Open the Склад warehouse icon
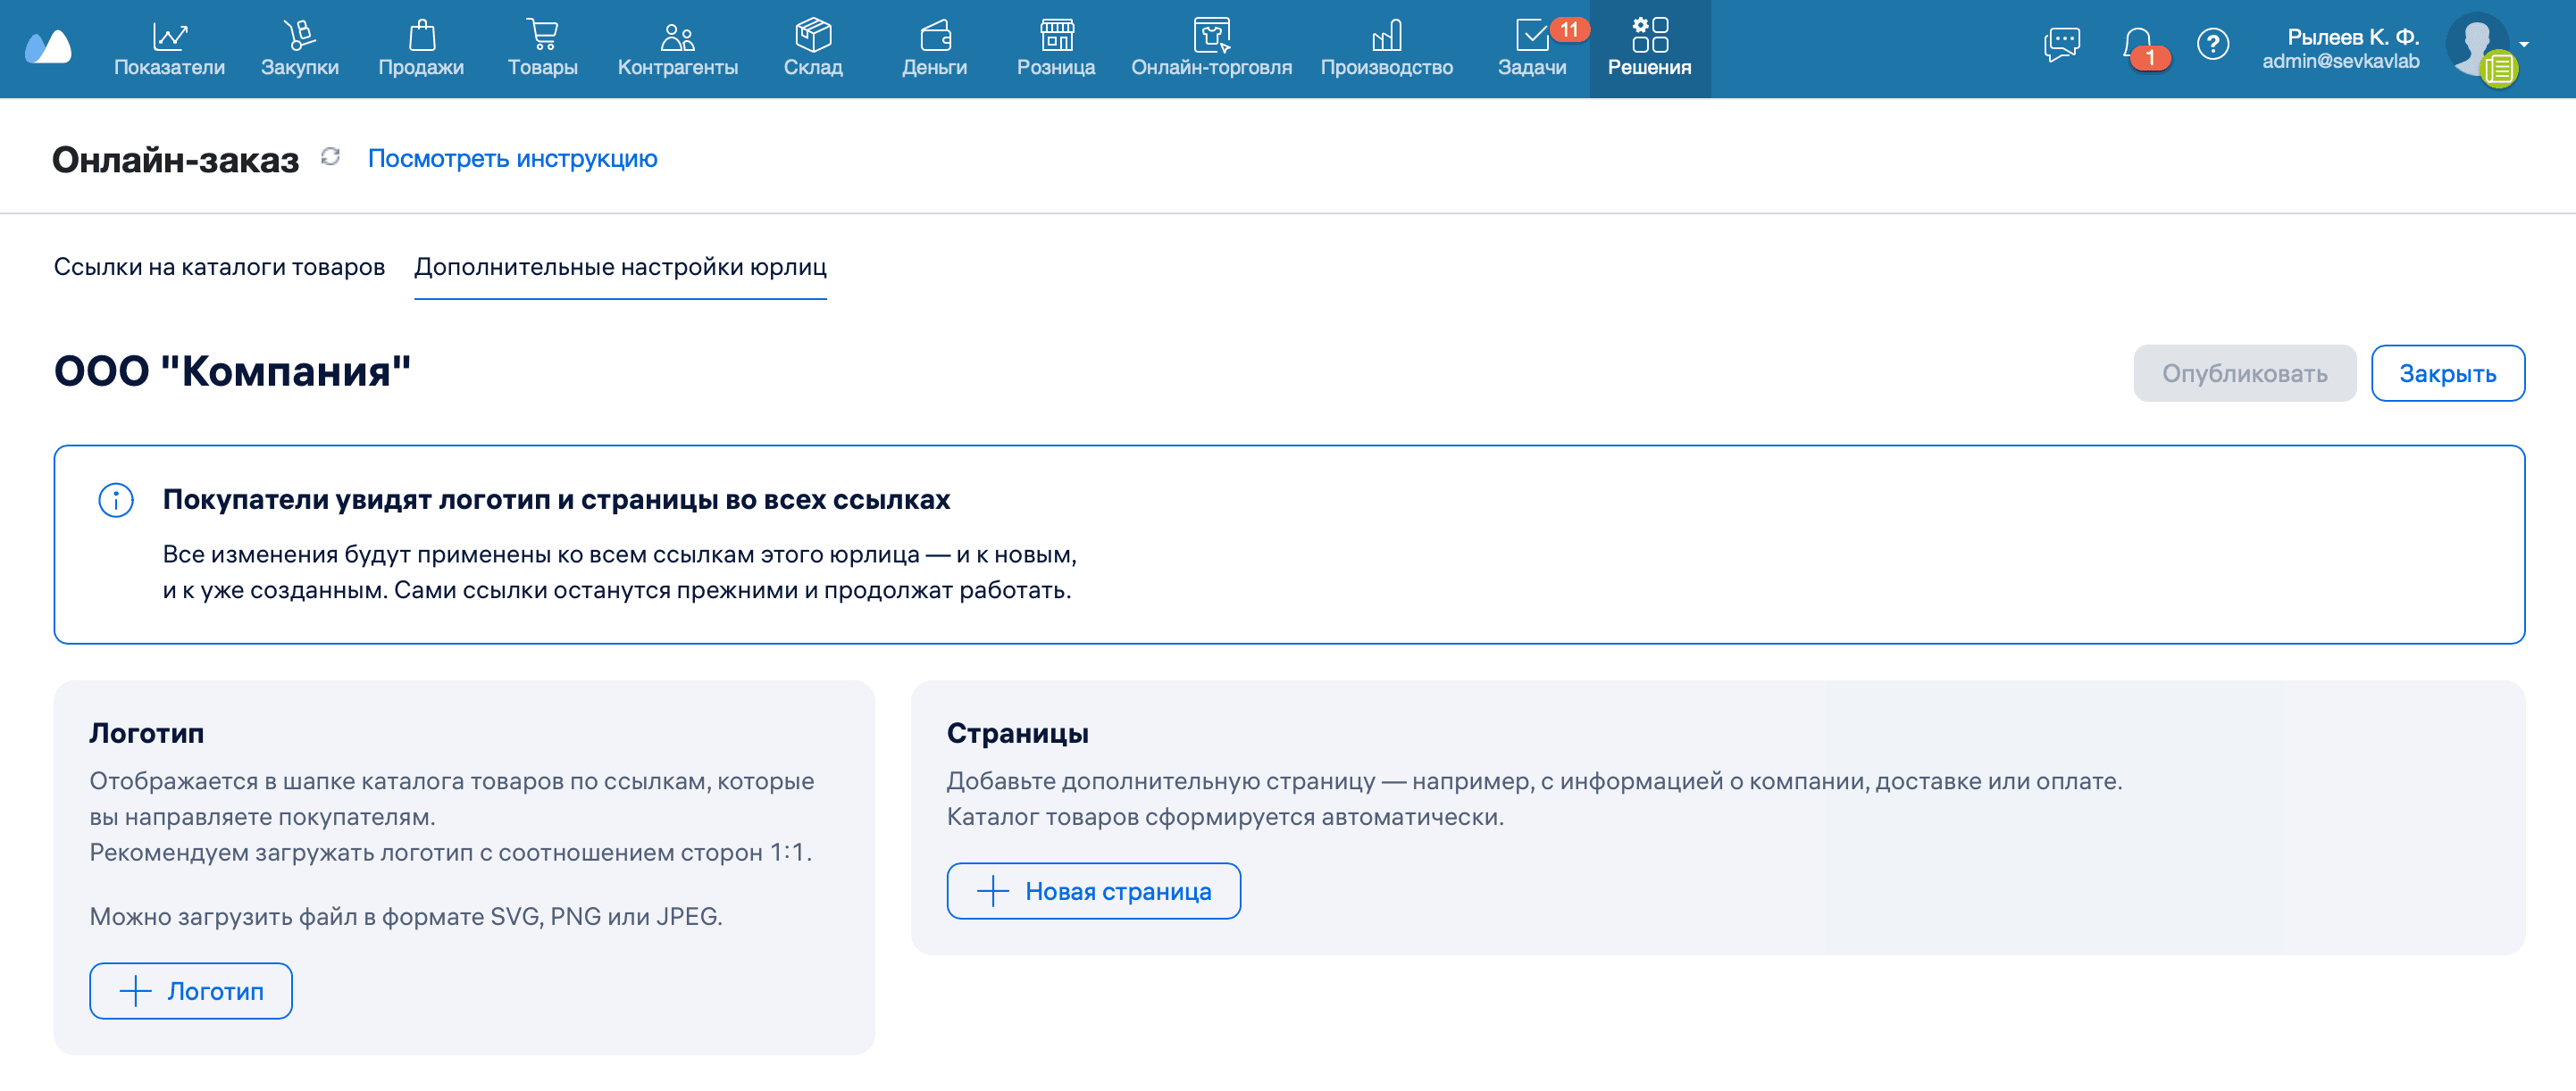 pyautogui.click(x=813, y=35)
